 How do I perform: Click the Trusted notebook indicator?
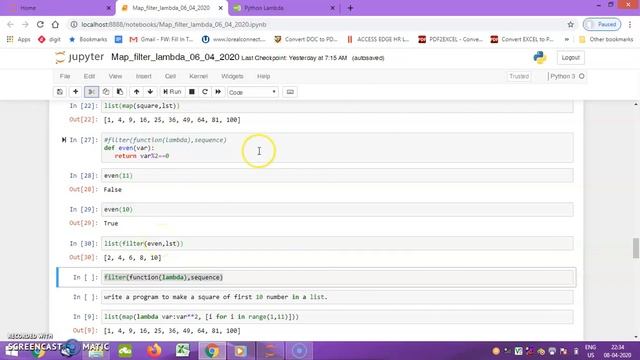(x=519, y=76)
